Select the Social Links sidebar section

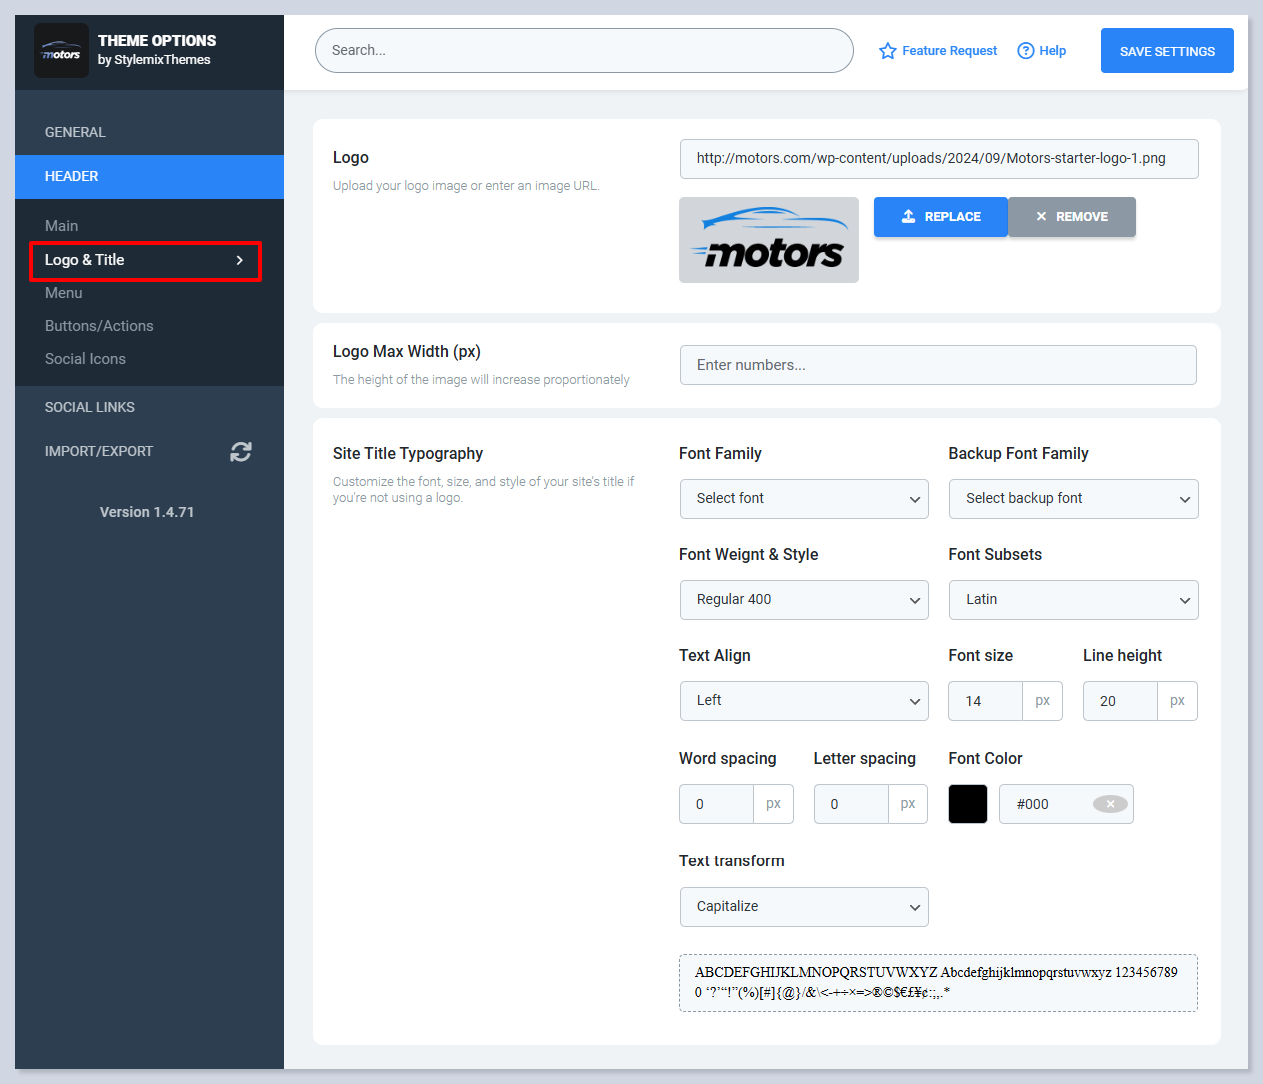coord(90,407)
